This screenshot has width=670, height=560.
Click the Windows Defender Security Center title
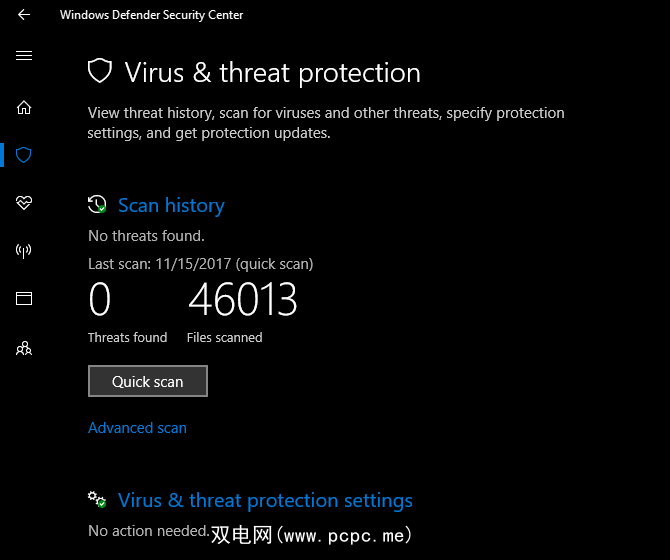151,15
